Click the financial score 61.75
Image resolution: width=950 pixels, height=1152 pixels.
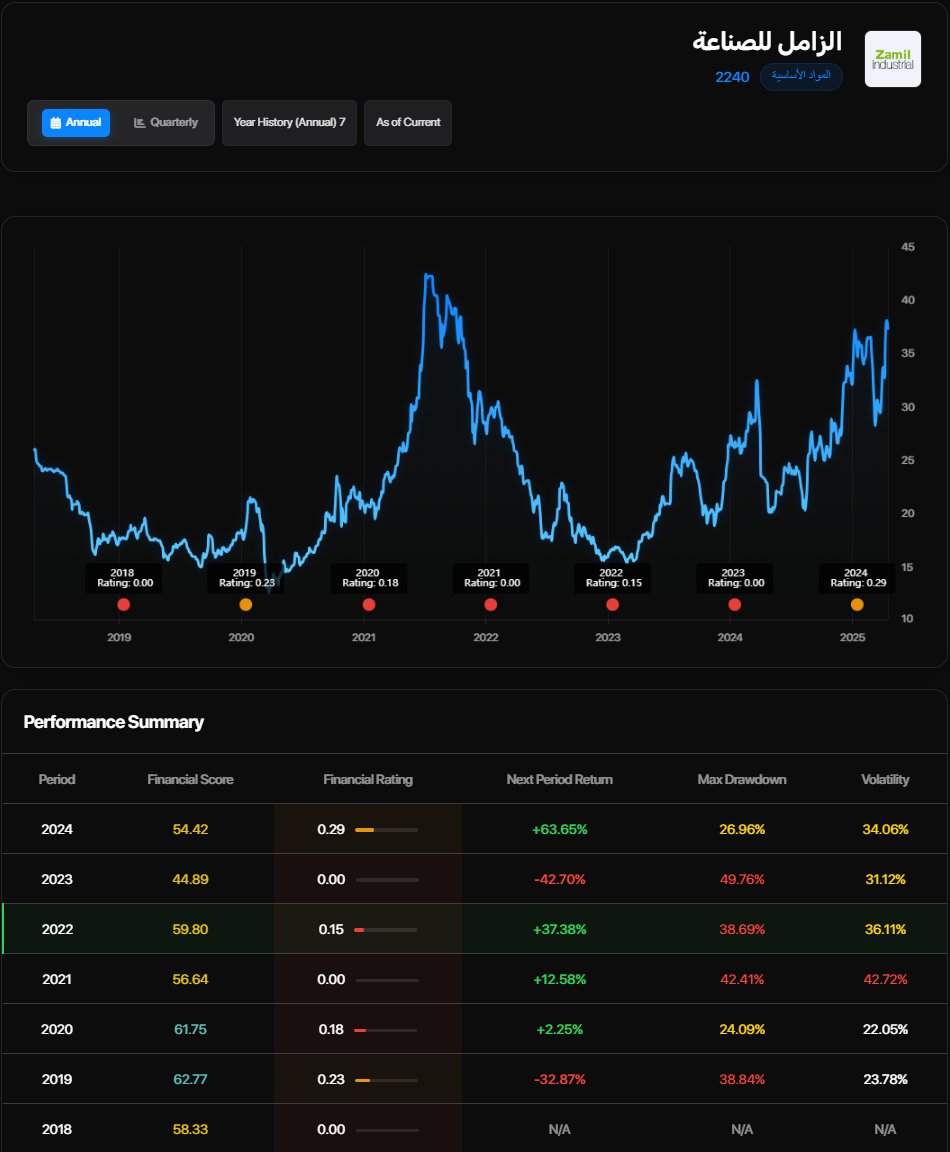tap(190, 1029)
